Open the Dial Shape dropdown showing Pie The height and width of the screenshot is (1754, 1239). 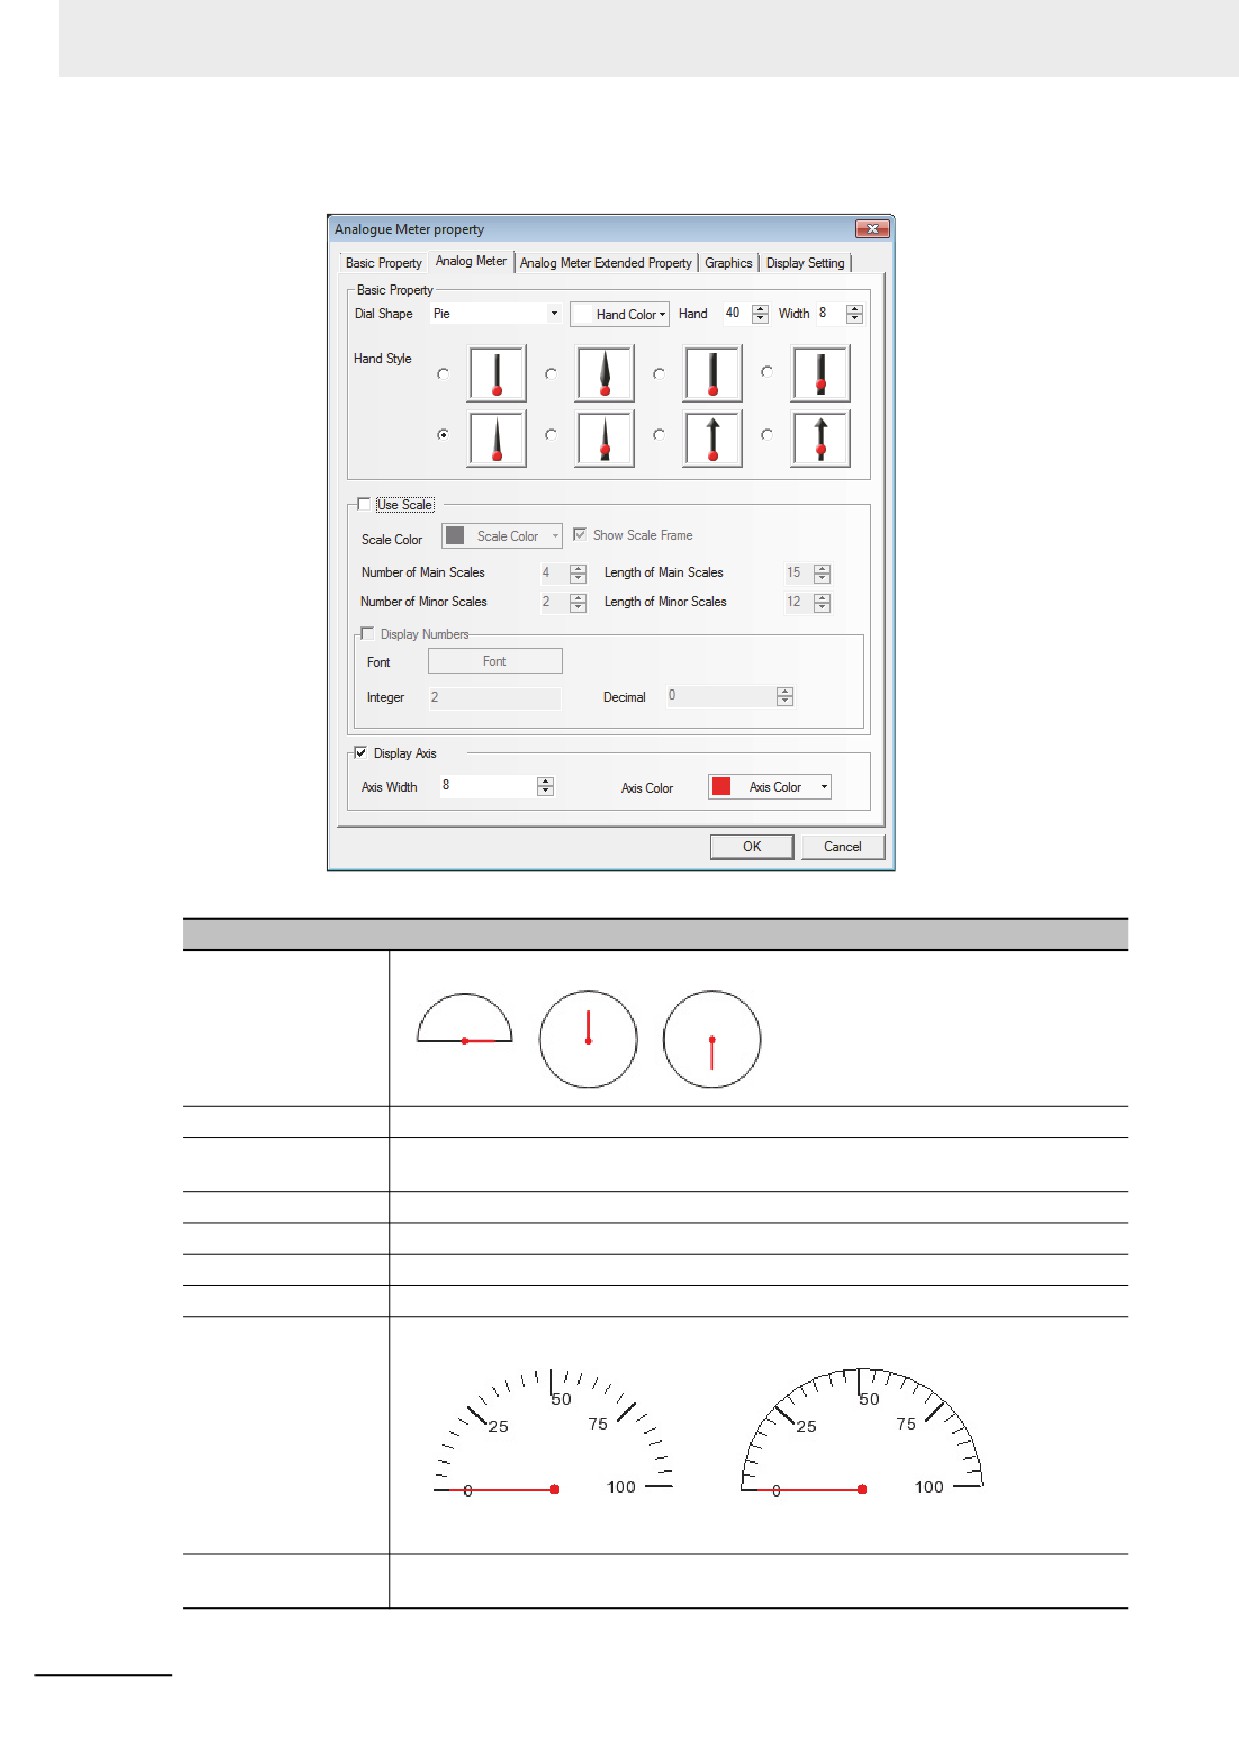pos(496,313)
